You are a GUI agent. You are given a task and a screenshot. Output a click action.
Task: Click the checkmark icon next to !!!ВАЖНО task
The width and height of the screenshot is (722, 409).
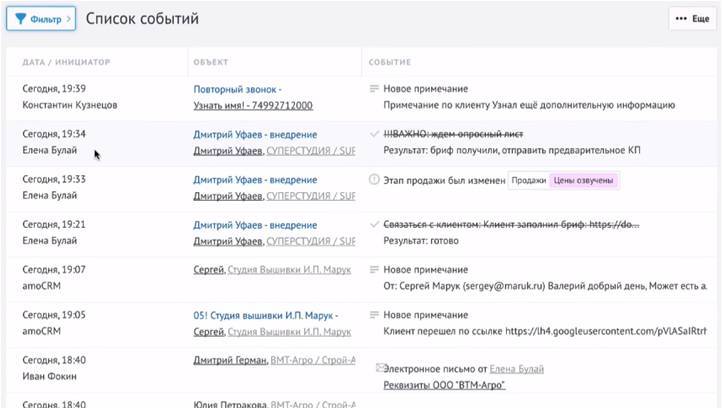374,134
